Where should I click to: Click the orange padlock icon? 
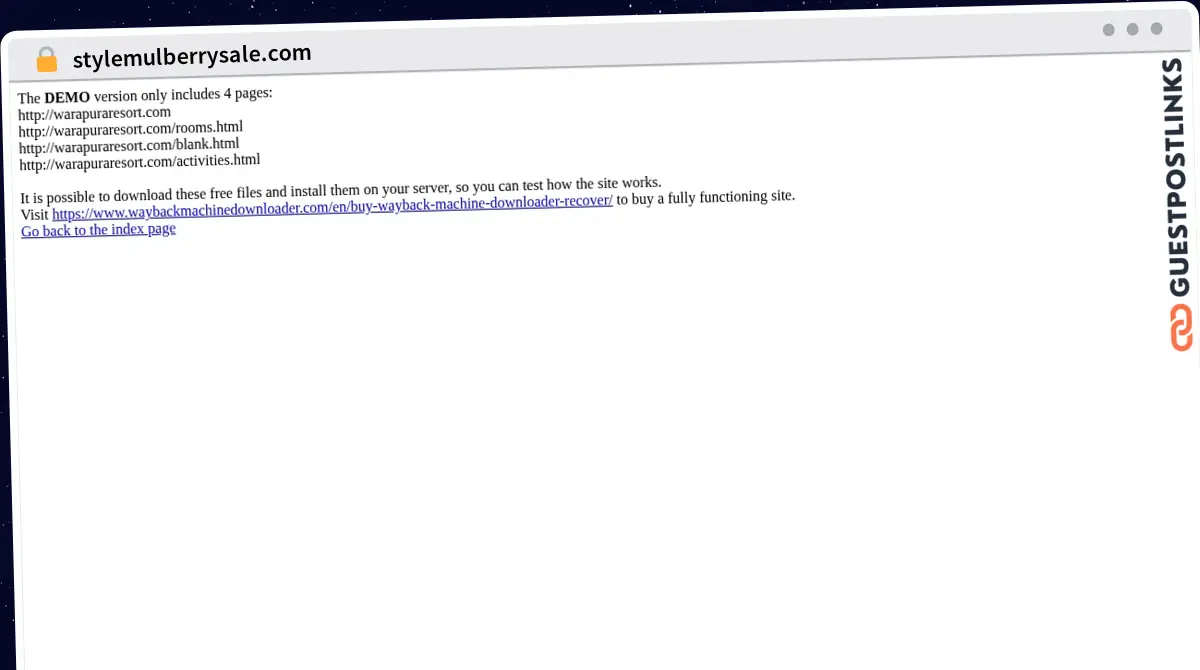pyautogui.click(x=46, y=60)
